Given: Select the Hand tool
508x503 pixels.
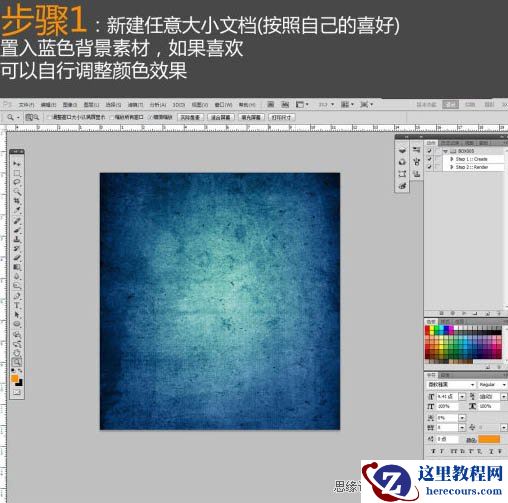Looking at the screenshot, I should pos(17,353).
